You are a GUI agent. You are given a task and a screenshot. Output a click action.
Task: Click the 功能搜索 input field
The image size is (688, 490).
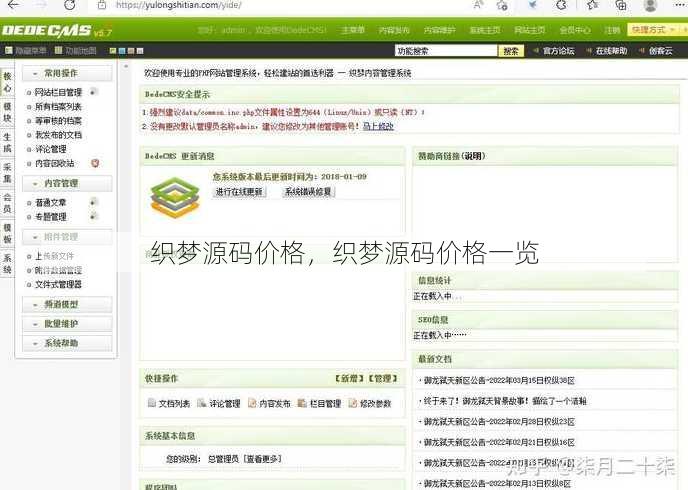(x=446, y=51)
